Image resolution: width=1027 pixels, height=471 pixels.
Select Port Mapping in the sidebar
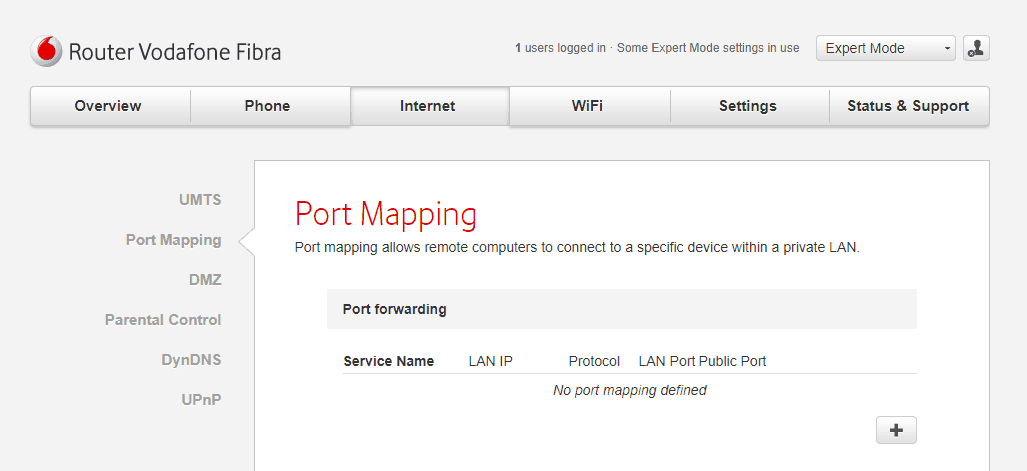pos(174,240)
